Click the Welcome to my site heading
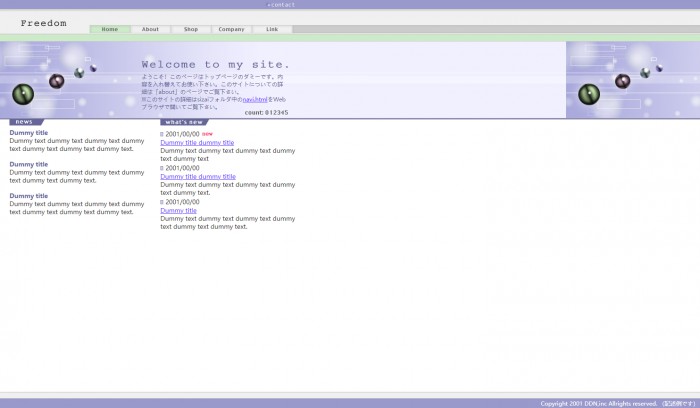Image resolution: width=700 pixels, height=408 pixels. coord(216,65)
